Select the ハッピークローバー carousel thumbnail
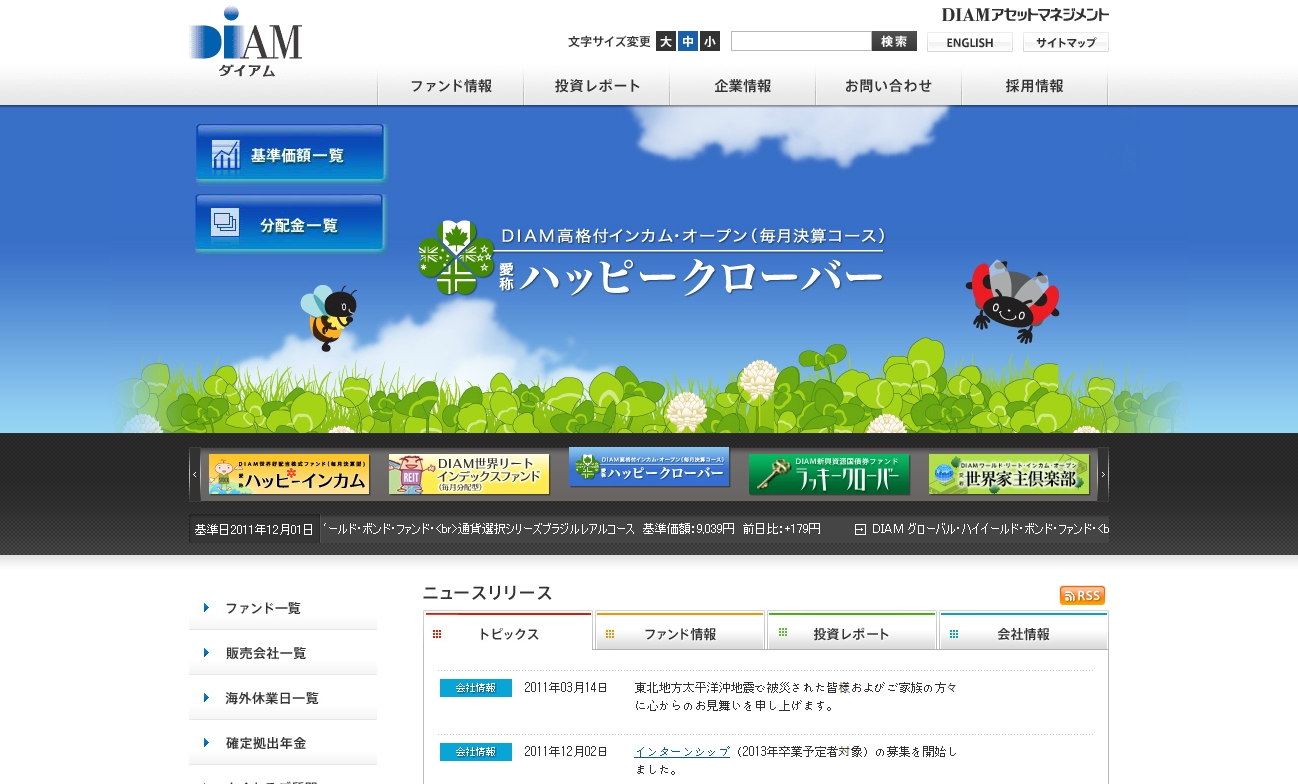Viewport: 1298px width, 784px height. (649, 467)
